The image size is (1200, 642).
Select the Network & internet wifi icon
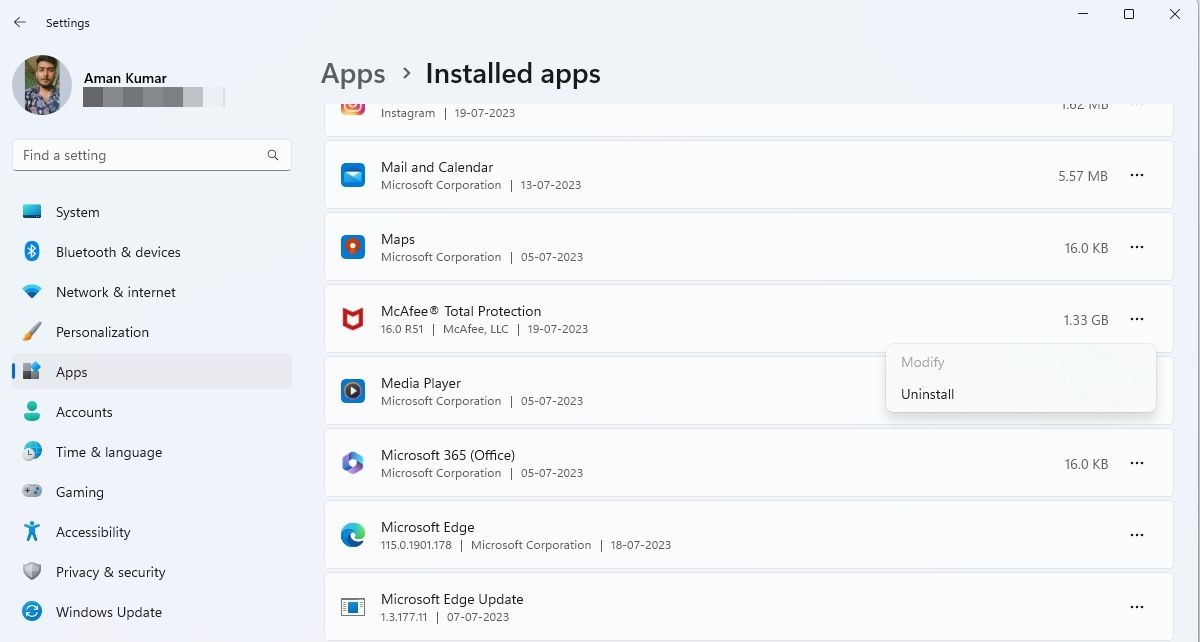[32, 292]
